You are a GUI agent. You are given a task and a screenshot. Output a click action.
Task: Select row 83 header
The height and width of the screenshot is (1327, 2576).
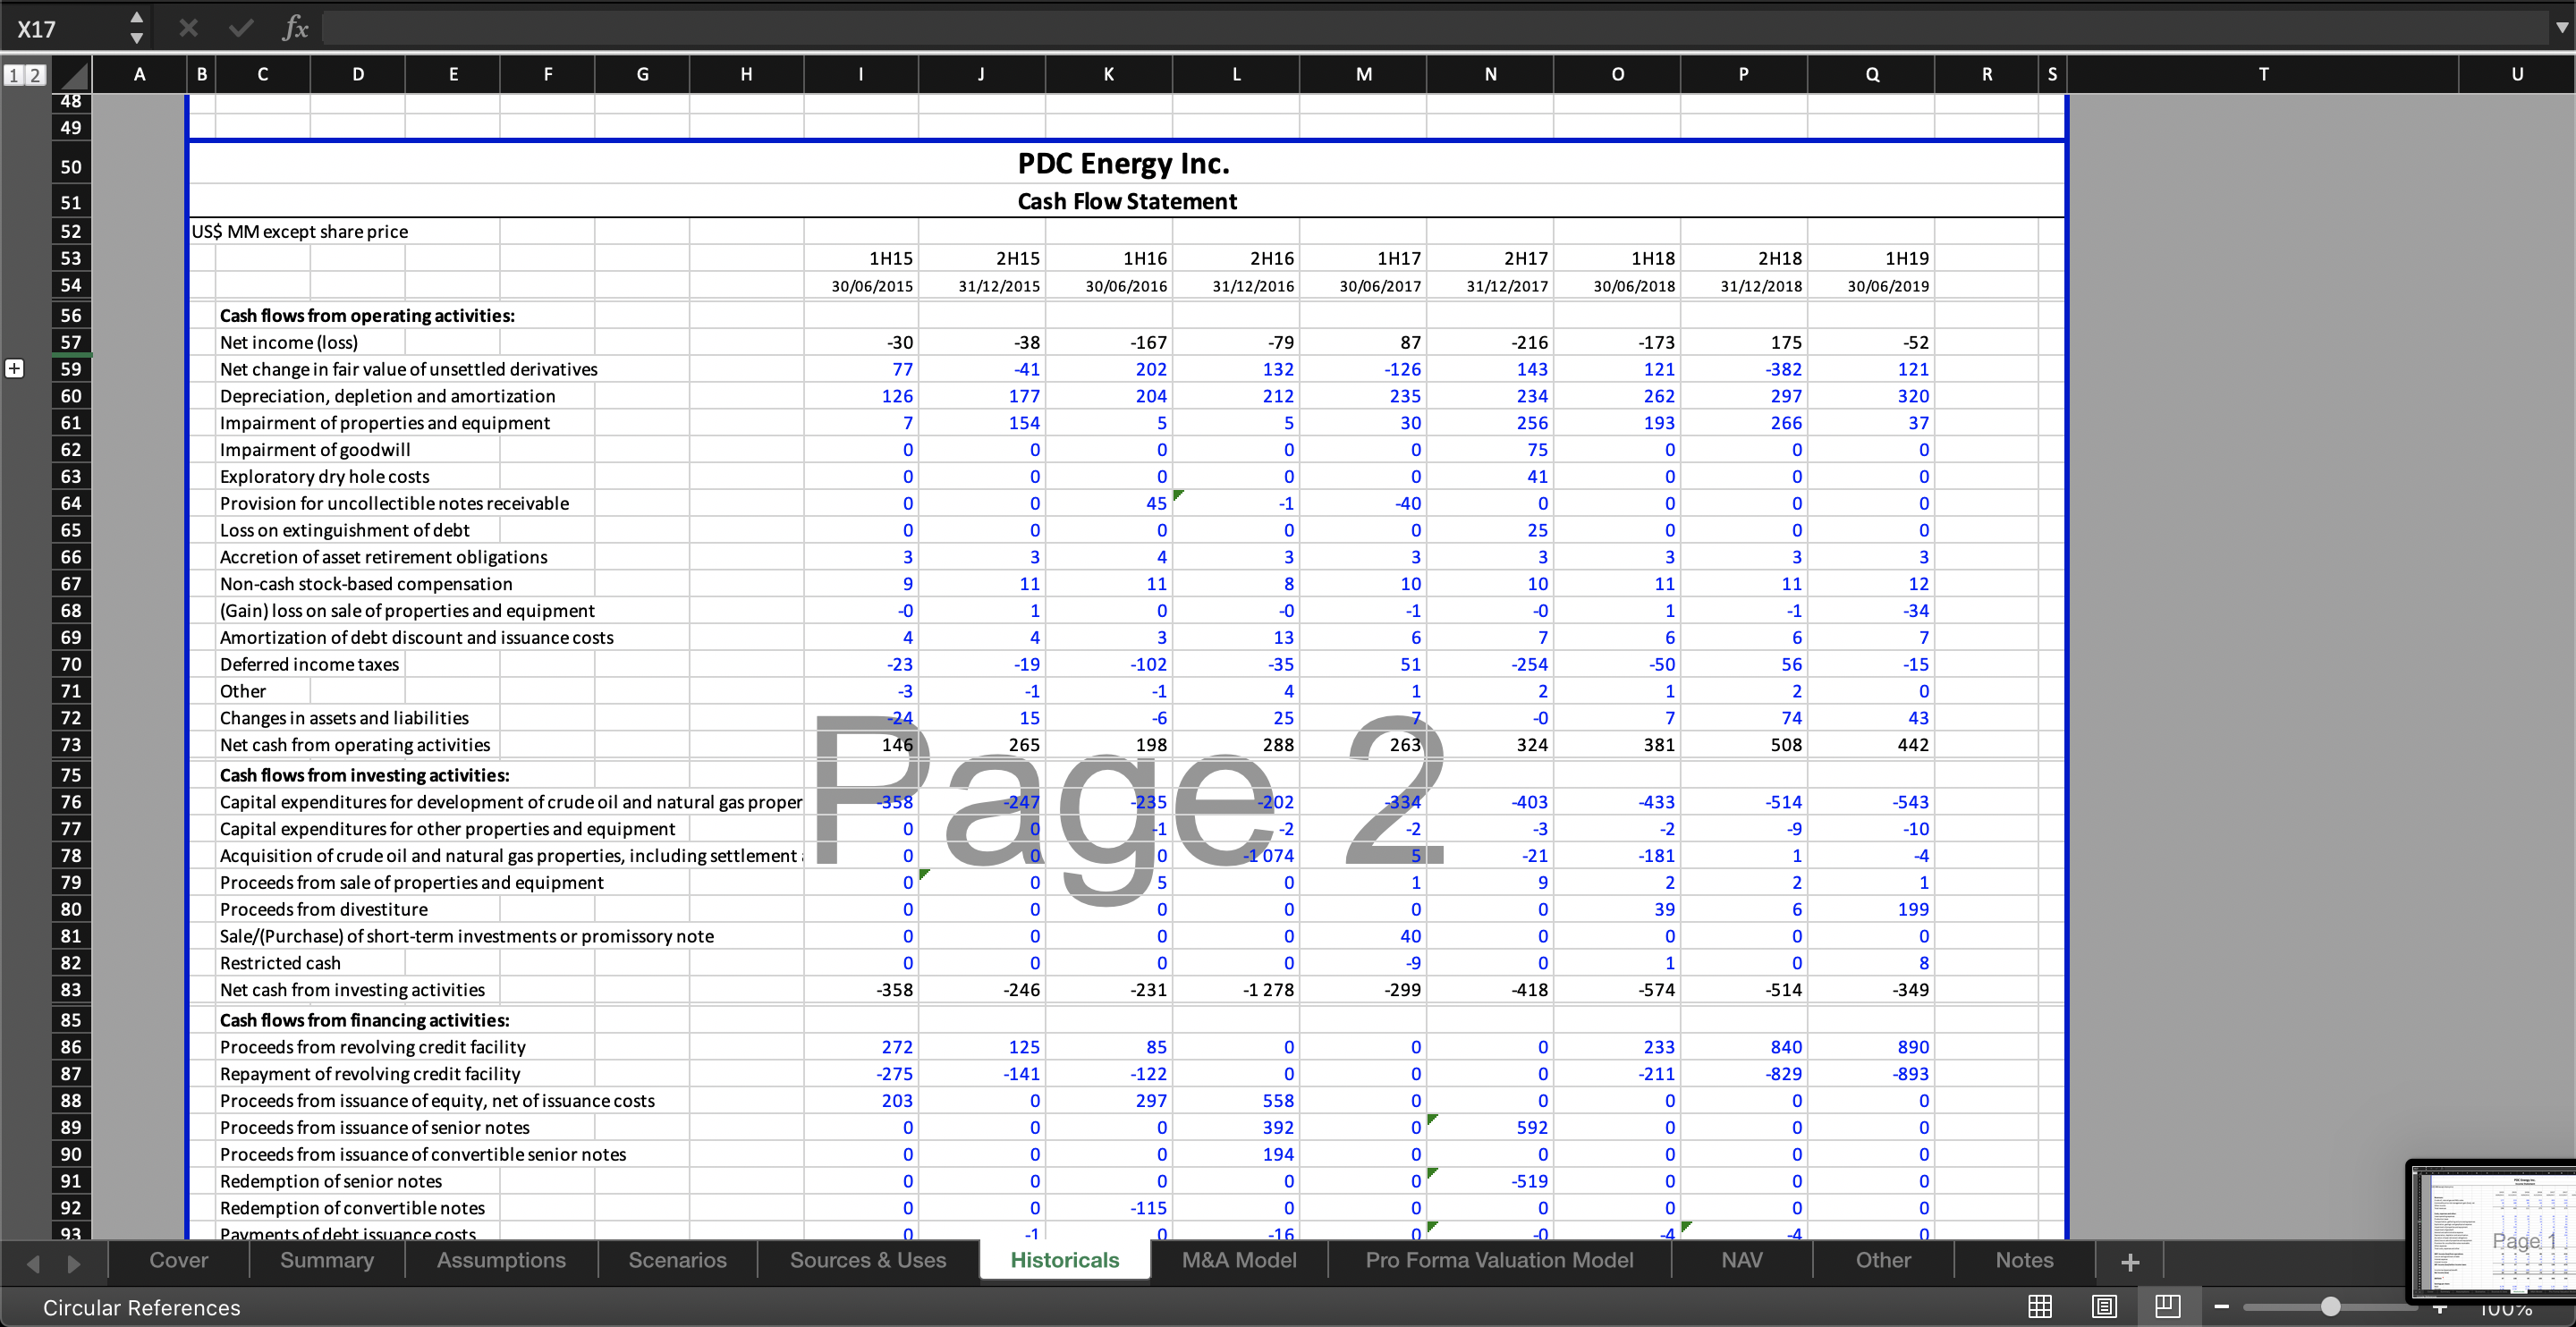tap(70, 989)
